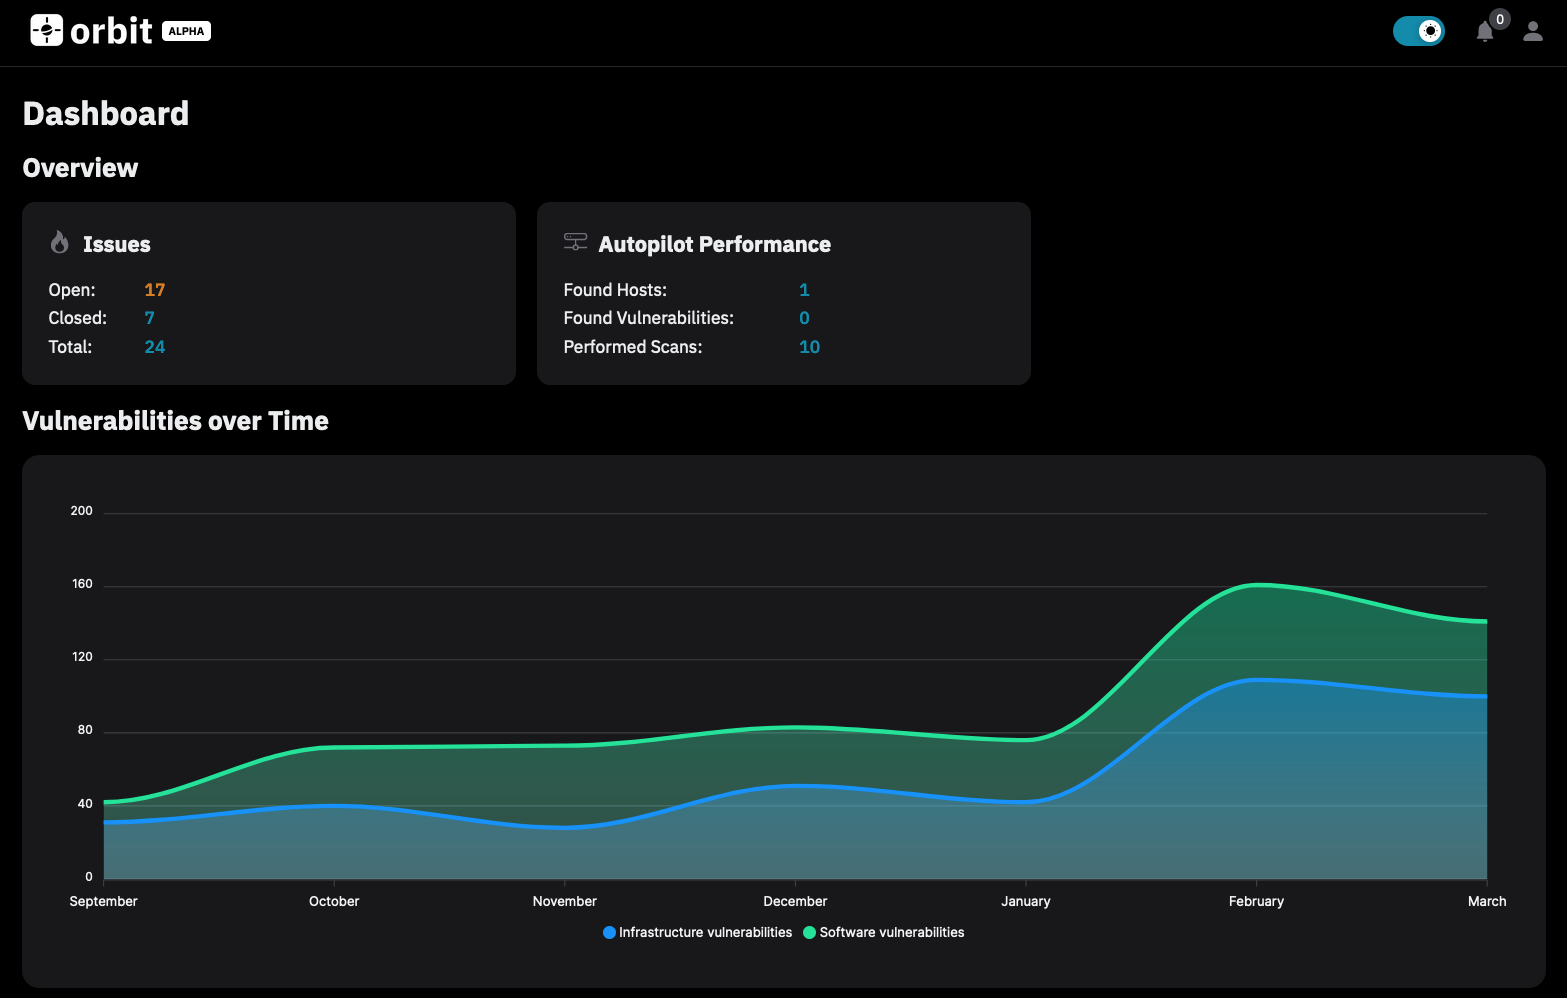Open the user profile menu
Image resolution: width=1567 pixels, height=998 pixels.
[x=1532, y=32]
